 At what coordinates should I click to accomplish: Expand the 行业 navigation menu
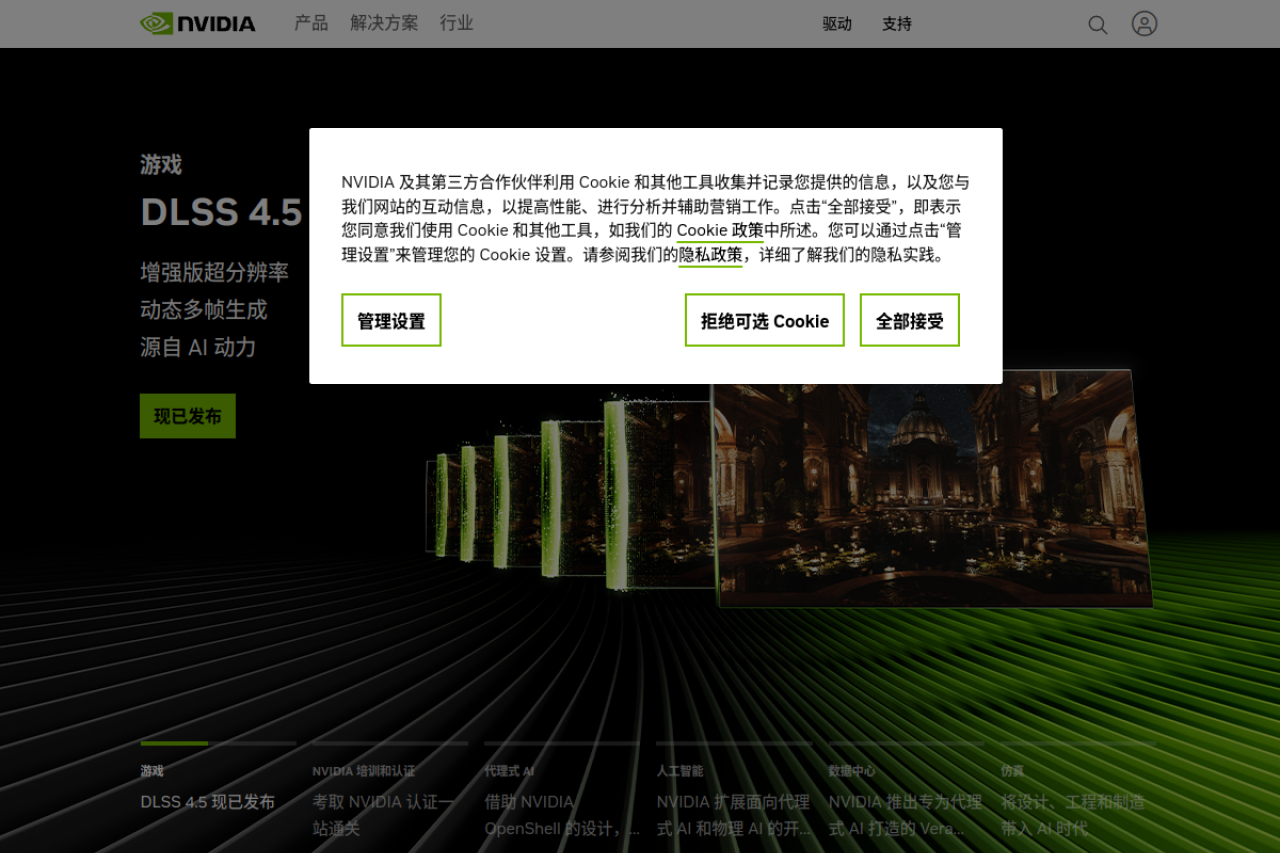point(457,23)
